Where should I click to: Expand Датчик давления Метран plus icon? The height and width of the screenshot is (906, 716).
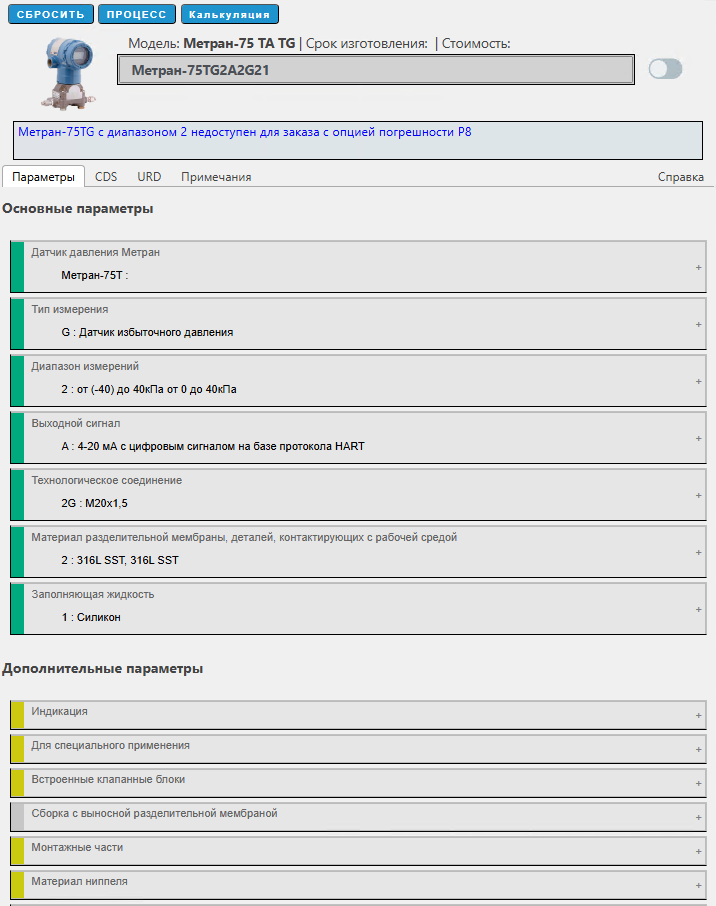tap(698, 268)
